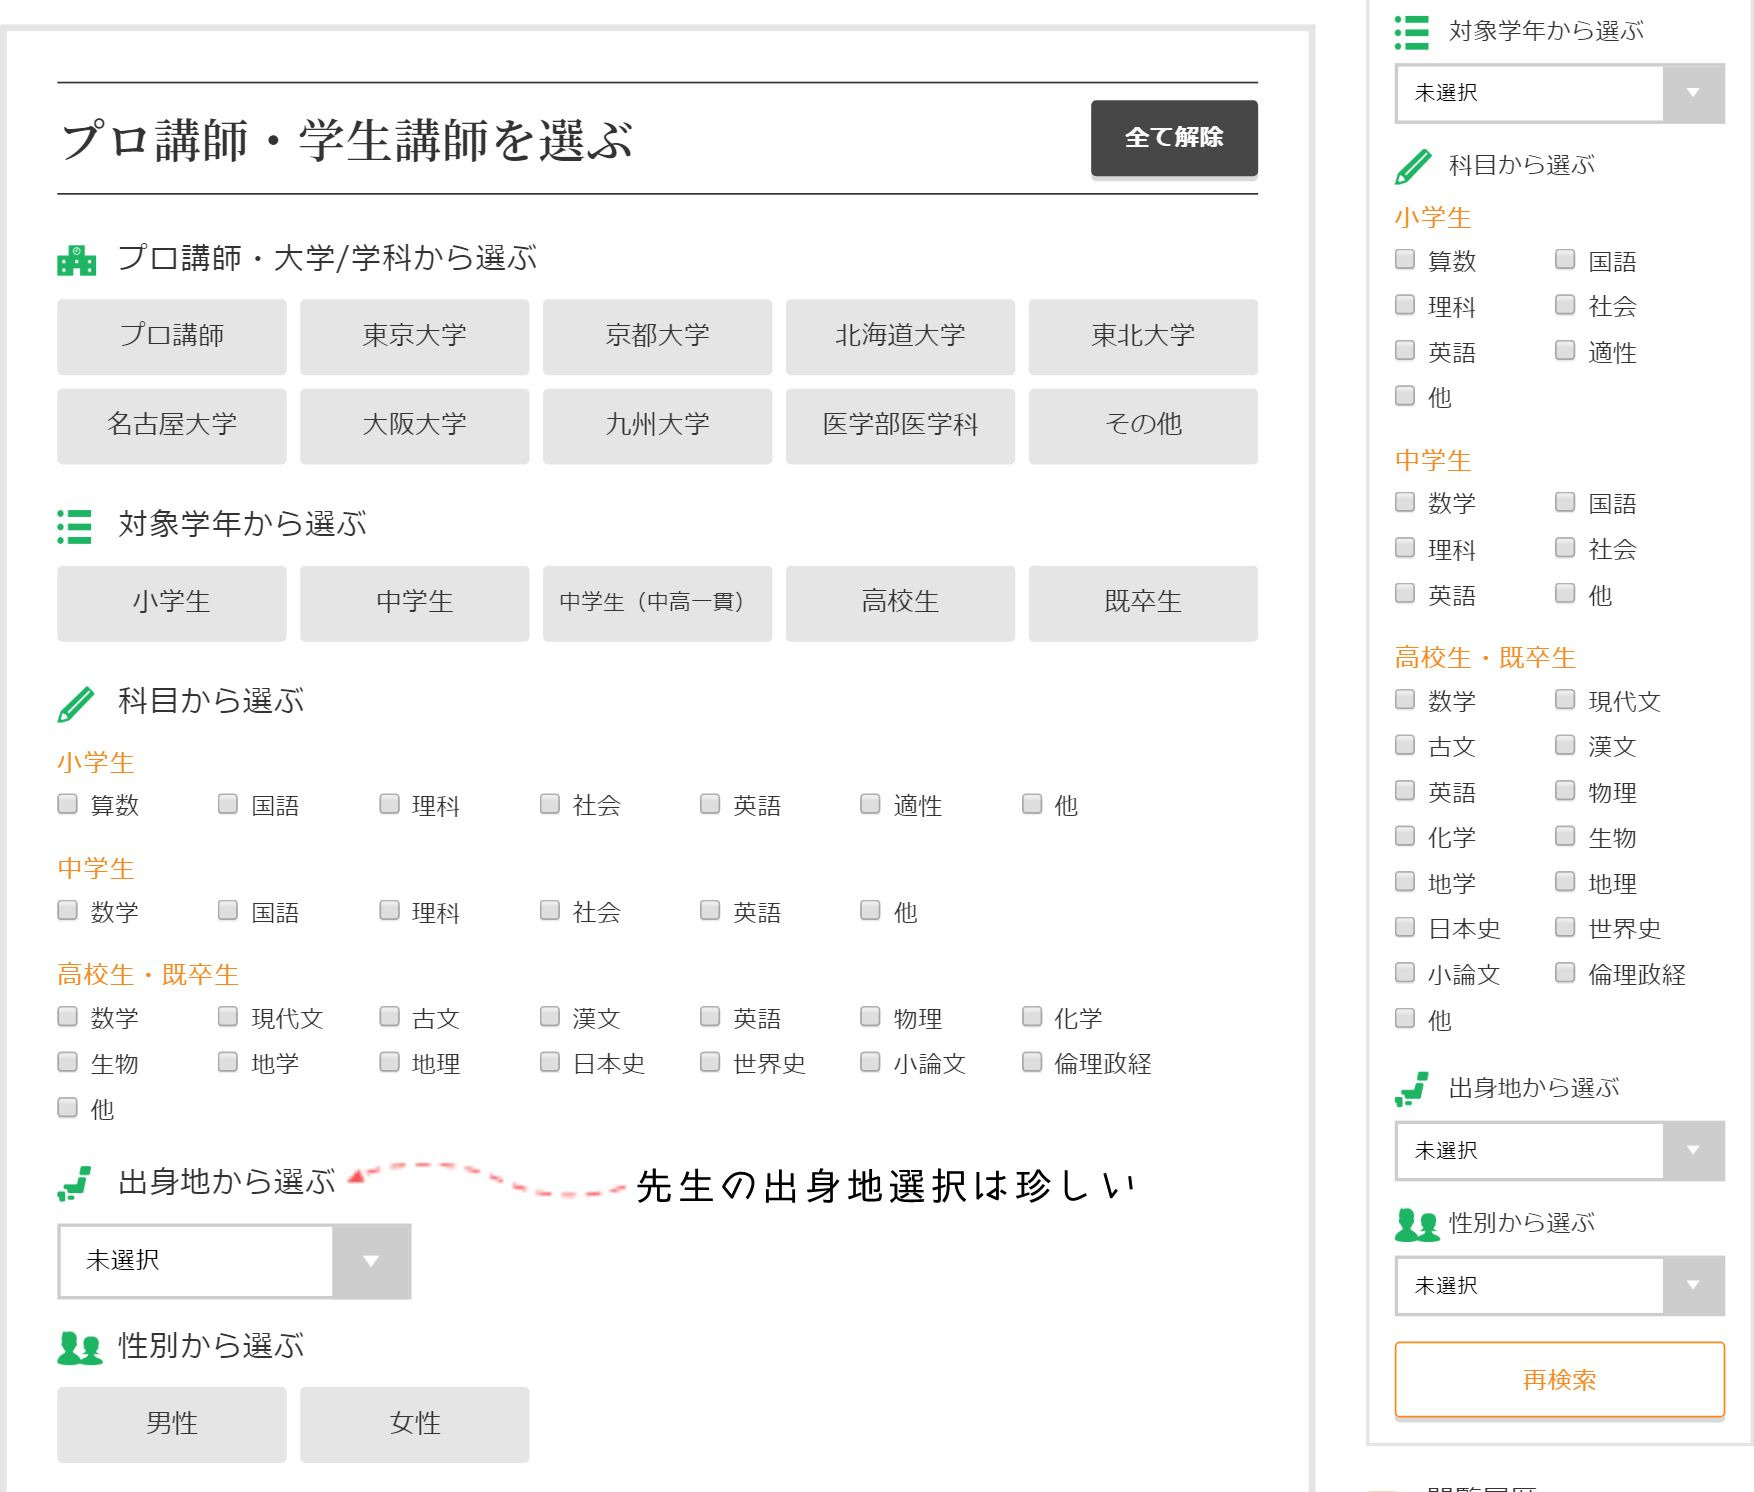Select プロ講師 option

(172, 337)
